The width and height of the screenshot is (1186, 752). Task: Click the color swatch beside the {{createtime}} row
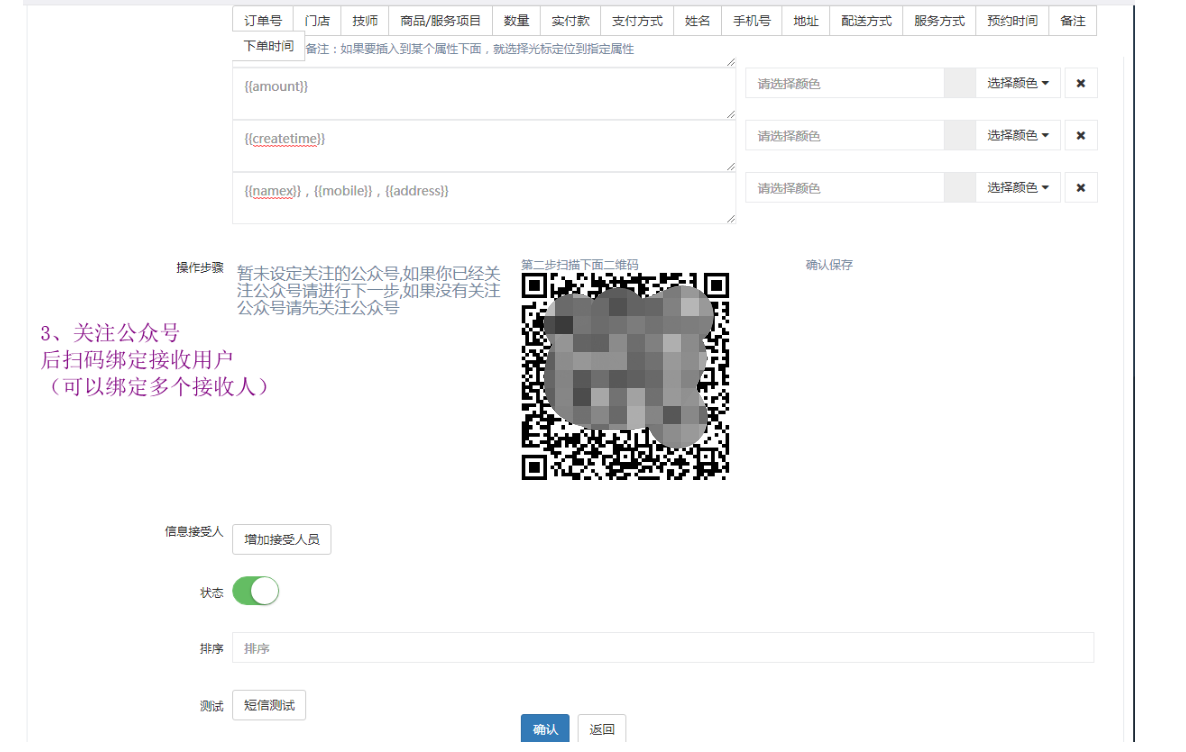tap(960, 135)
